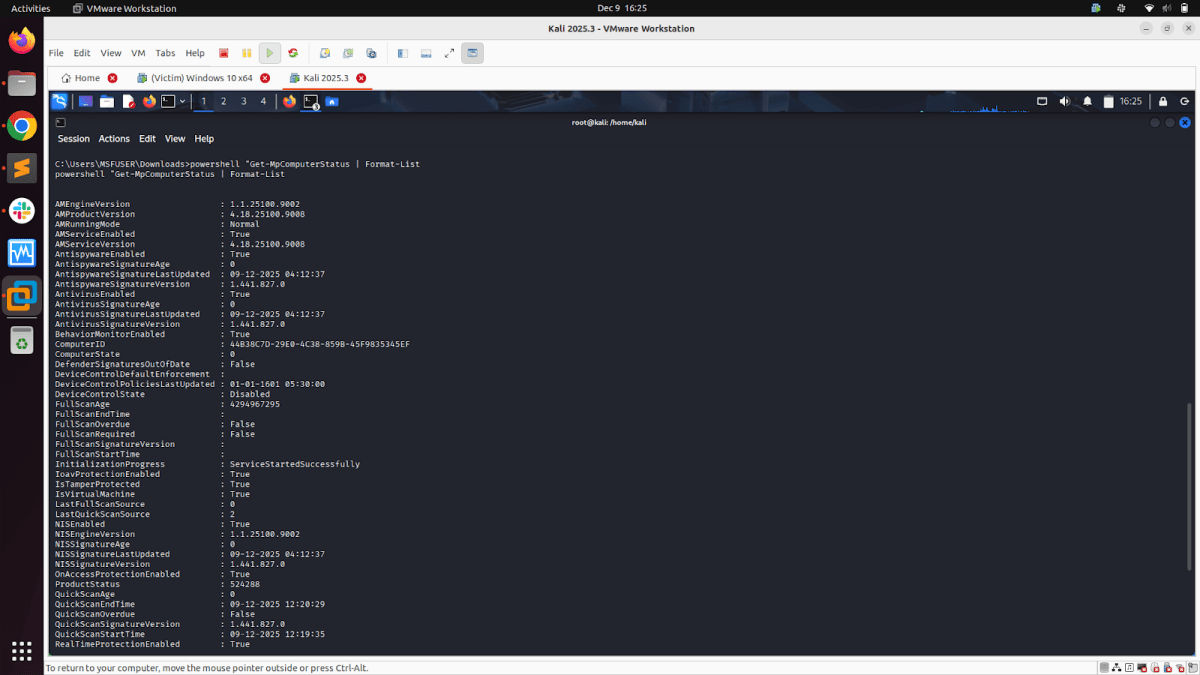Lock the Kali screen using the padlock icon
This screenshot has width=1200, height=675.
(x=1162, y=101)
